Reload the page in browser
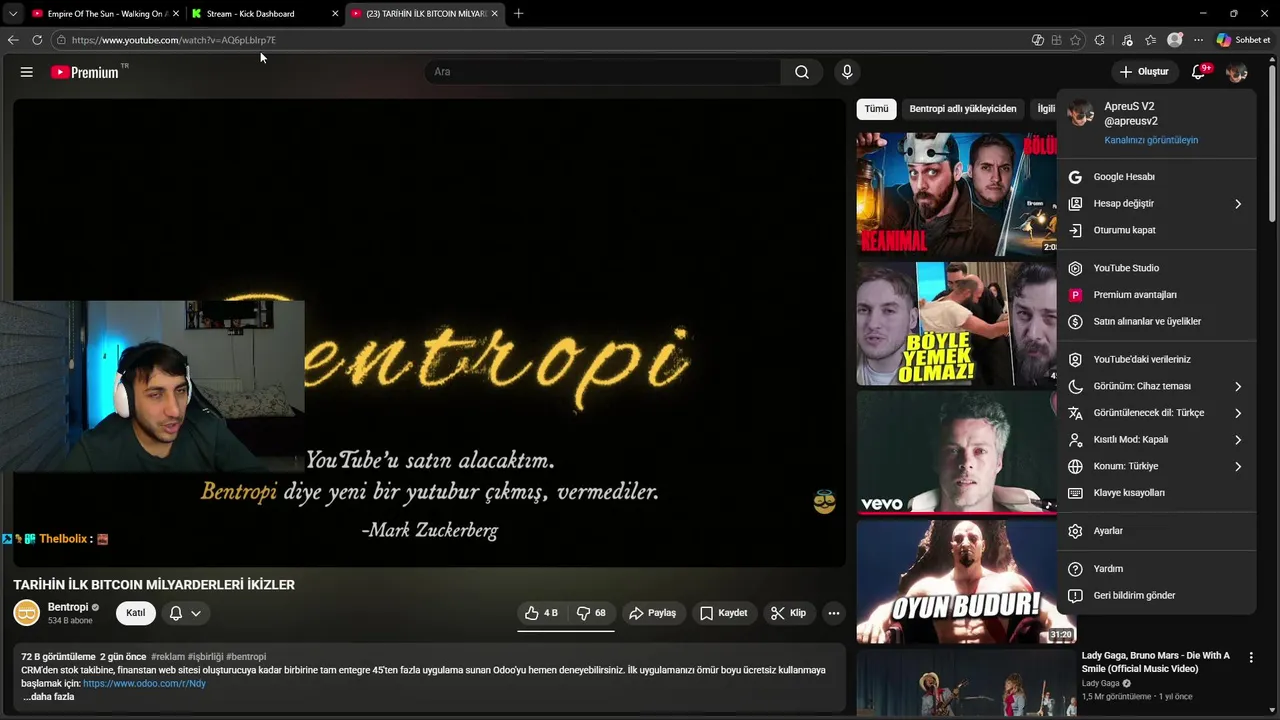This screenshot has width=1280, height=720. click(37, 40)
